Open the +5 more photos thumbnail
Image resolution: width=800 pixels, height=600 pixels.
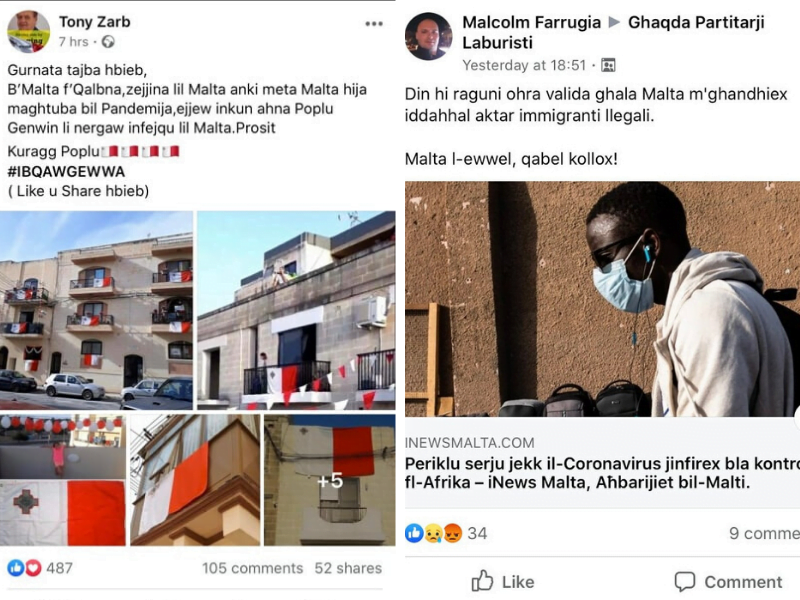330,480
